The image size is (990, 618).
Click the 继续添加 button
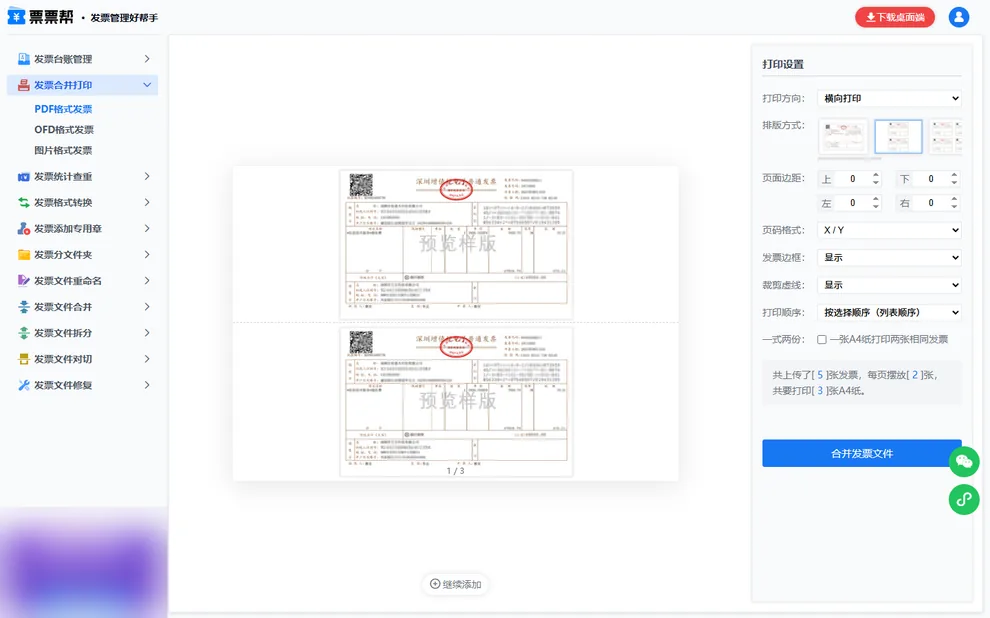455,585
